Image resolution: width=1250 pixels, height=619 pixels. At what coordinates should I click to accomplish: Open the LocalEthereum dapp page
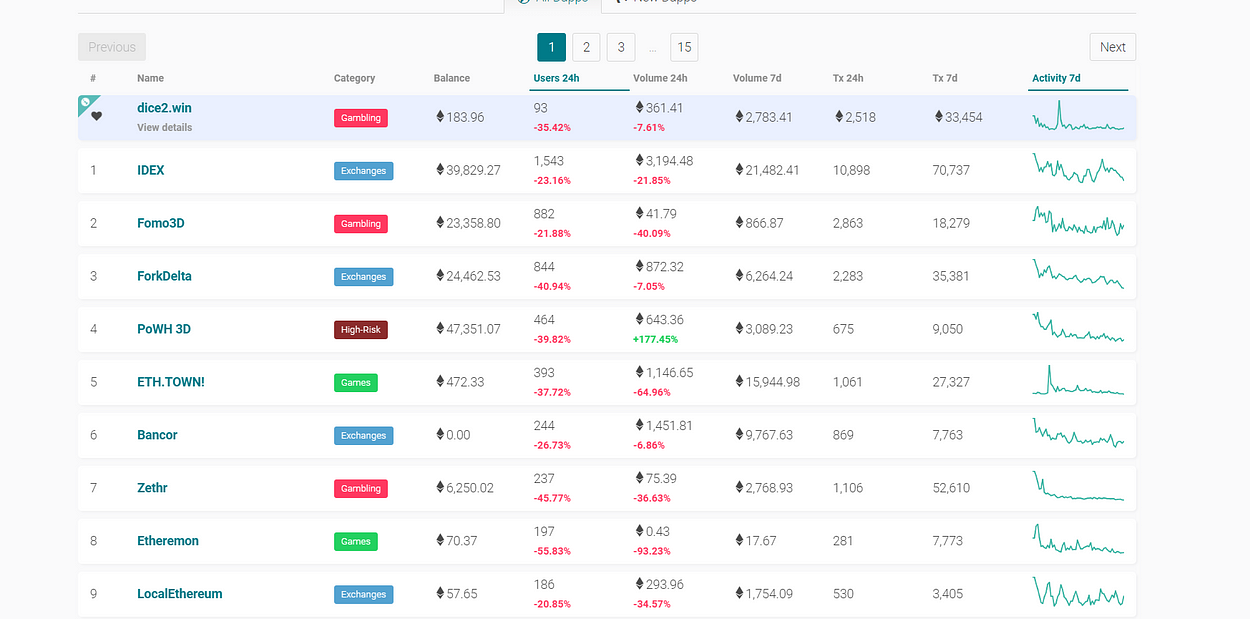click(x=180, y=594)
